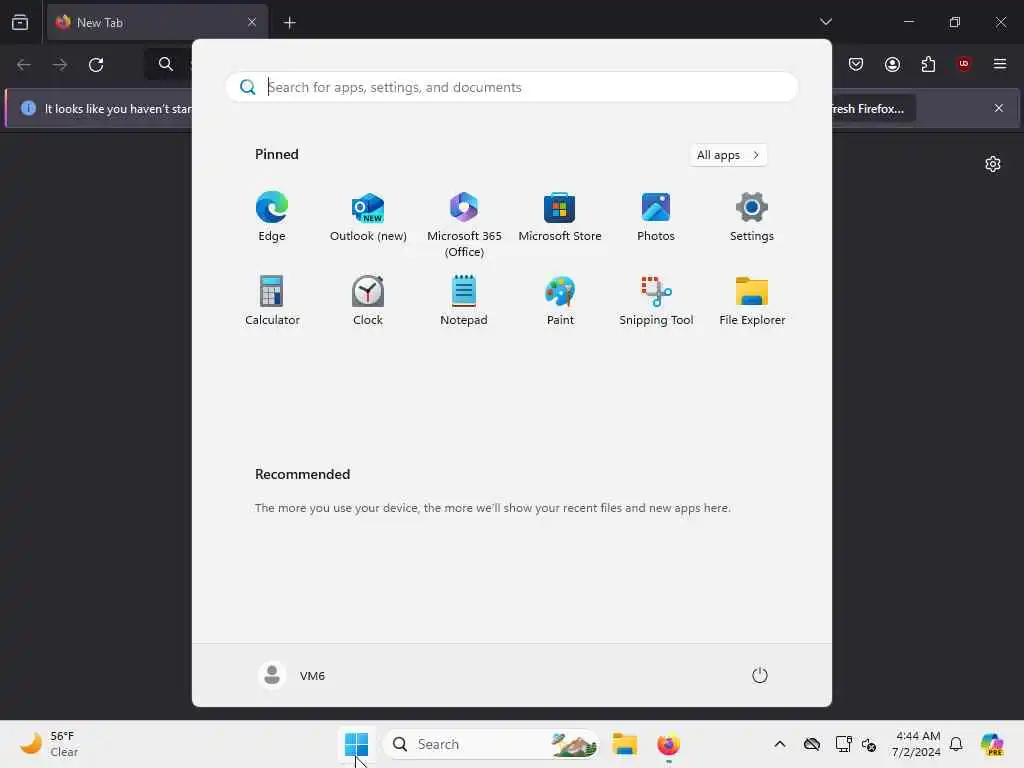Click the taskbar Search box
This screenshot has height=768, width=1024.
click(x=490, y=744)
